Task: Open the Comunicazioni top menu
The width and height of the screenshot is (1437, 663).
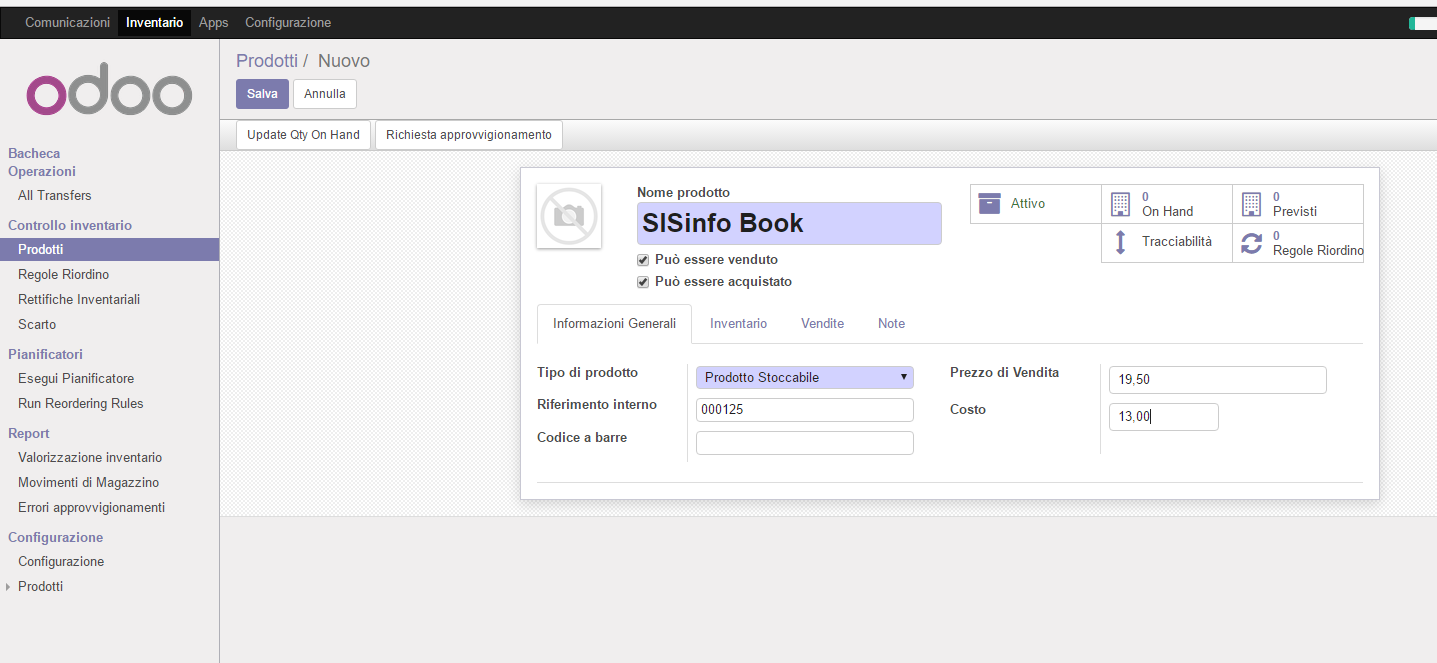Action: point(67,22)
